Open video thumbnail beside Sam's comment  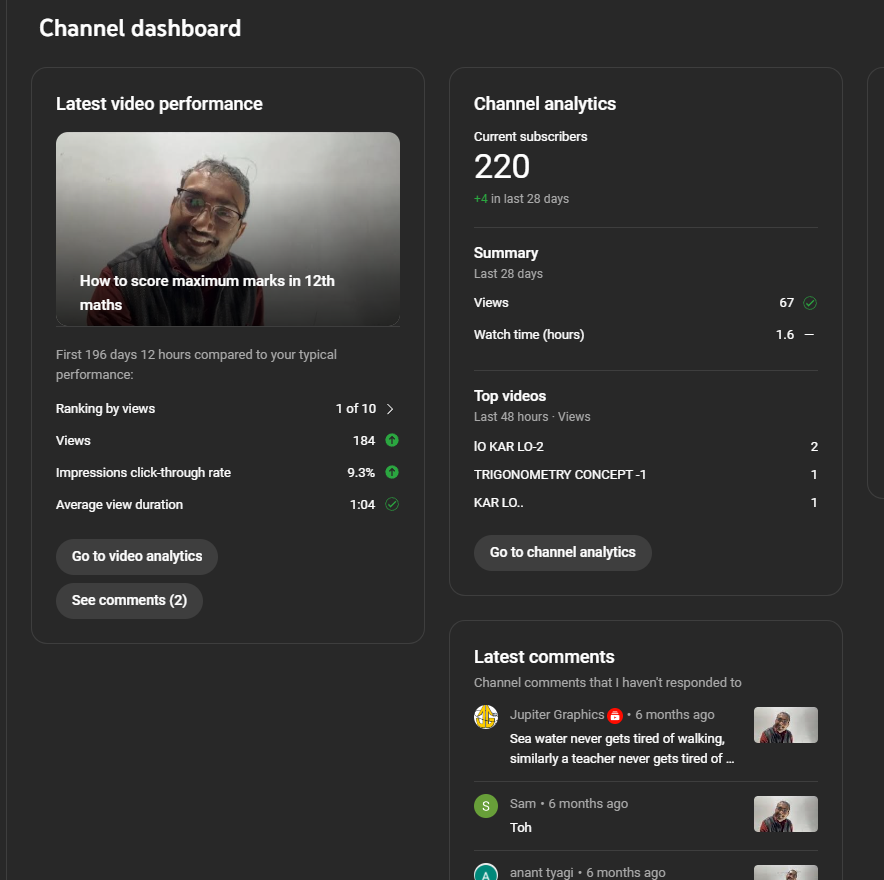(x=785, y=814)
